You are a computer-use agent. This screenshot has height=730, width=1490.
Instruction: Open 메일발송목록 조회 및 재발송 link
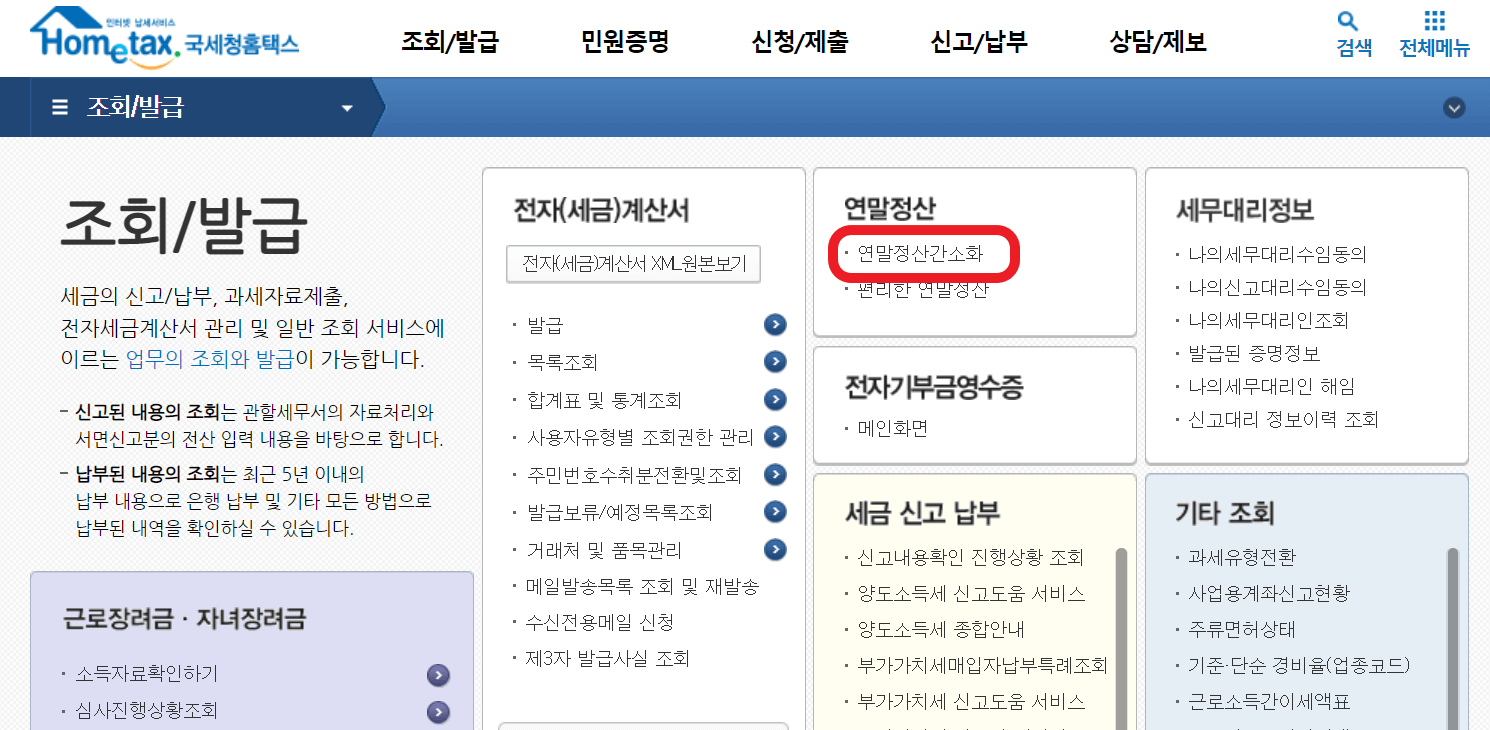643,586
